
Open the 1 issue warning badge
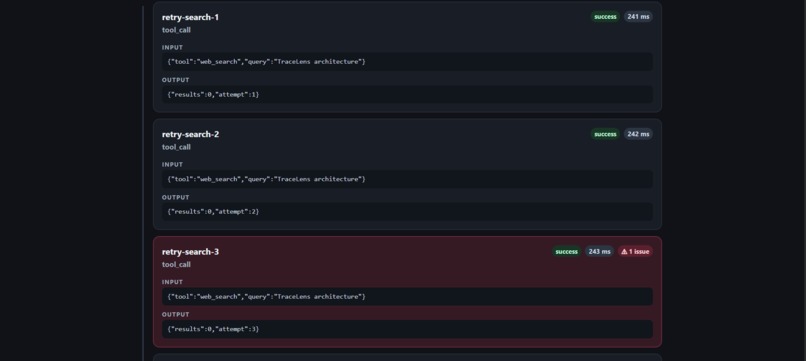click(635, 251)
